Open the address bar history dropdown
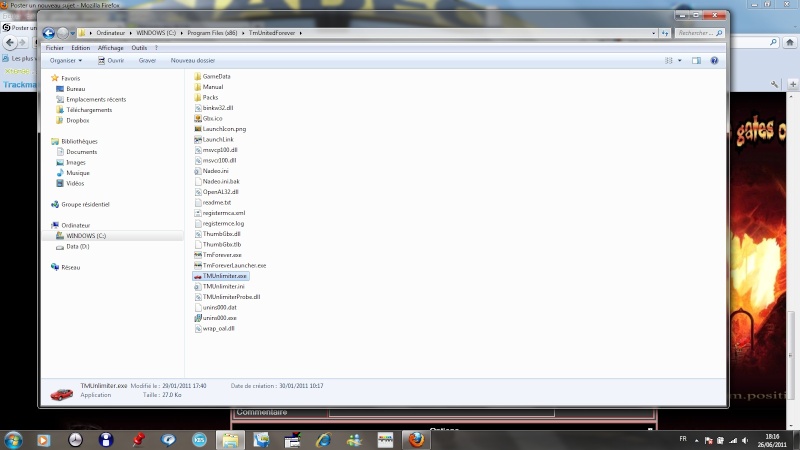 click(654, 33)
